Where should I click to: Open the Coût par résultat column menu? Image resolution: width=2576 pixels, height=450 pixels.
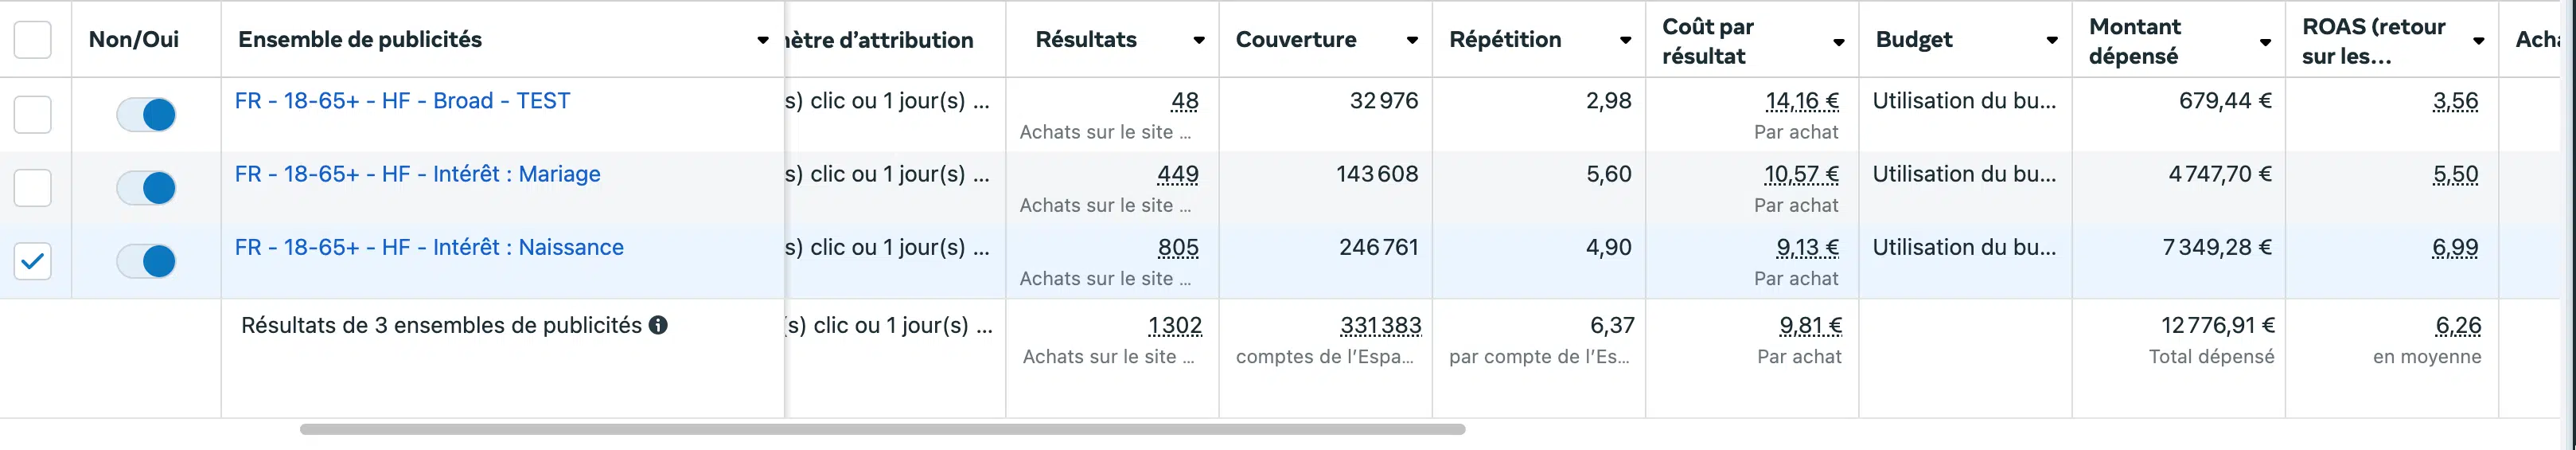(x=1838, y=41)
